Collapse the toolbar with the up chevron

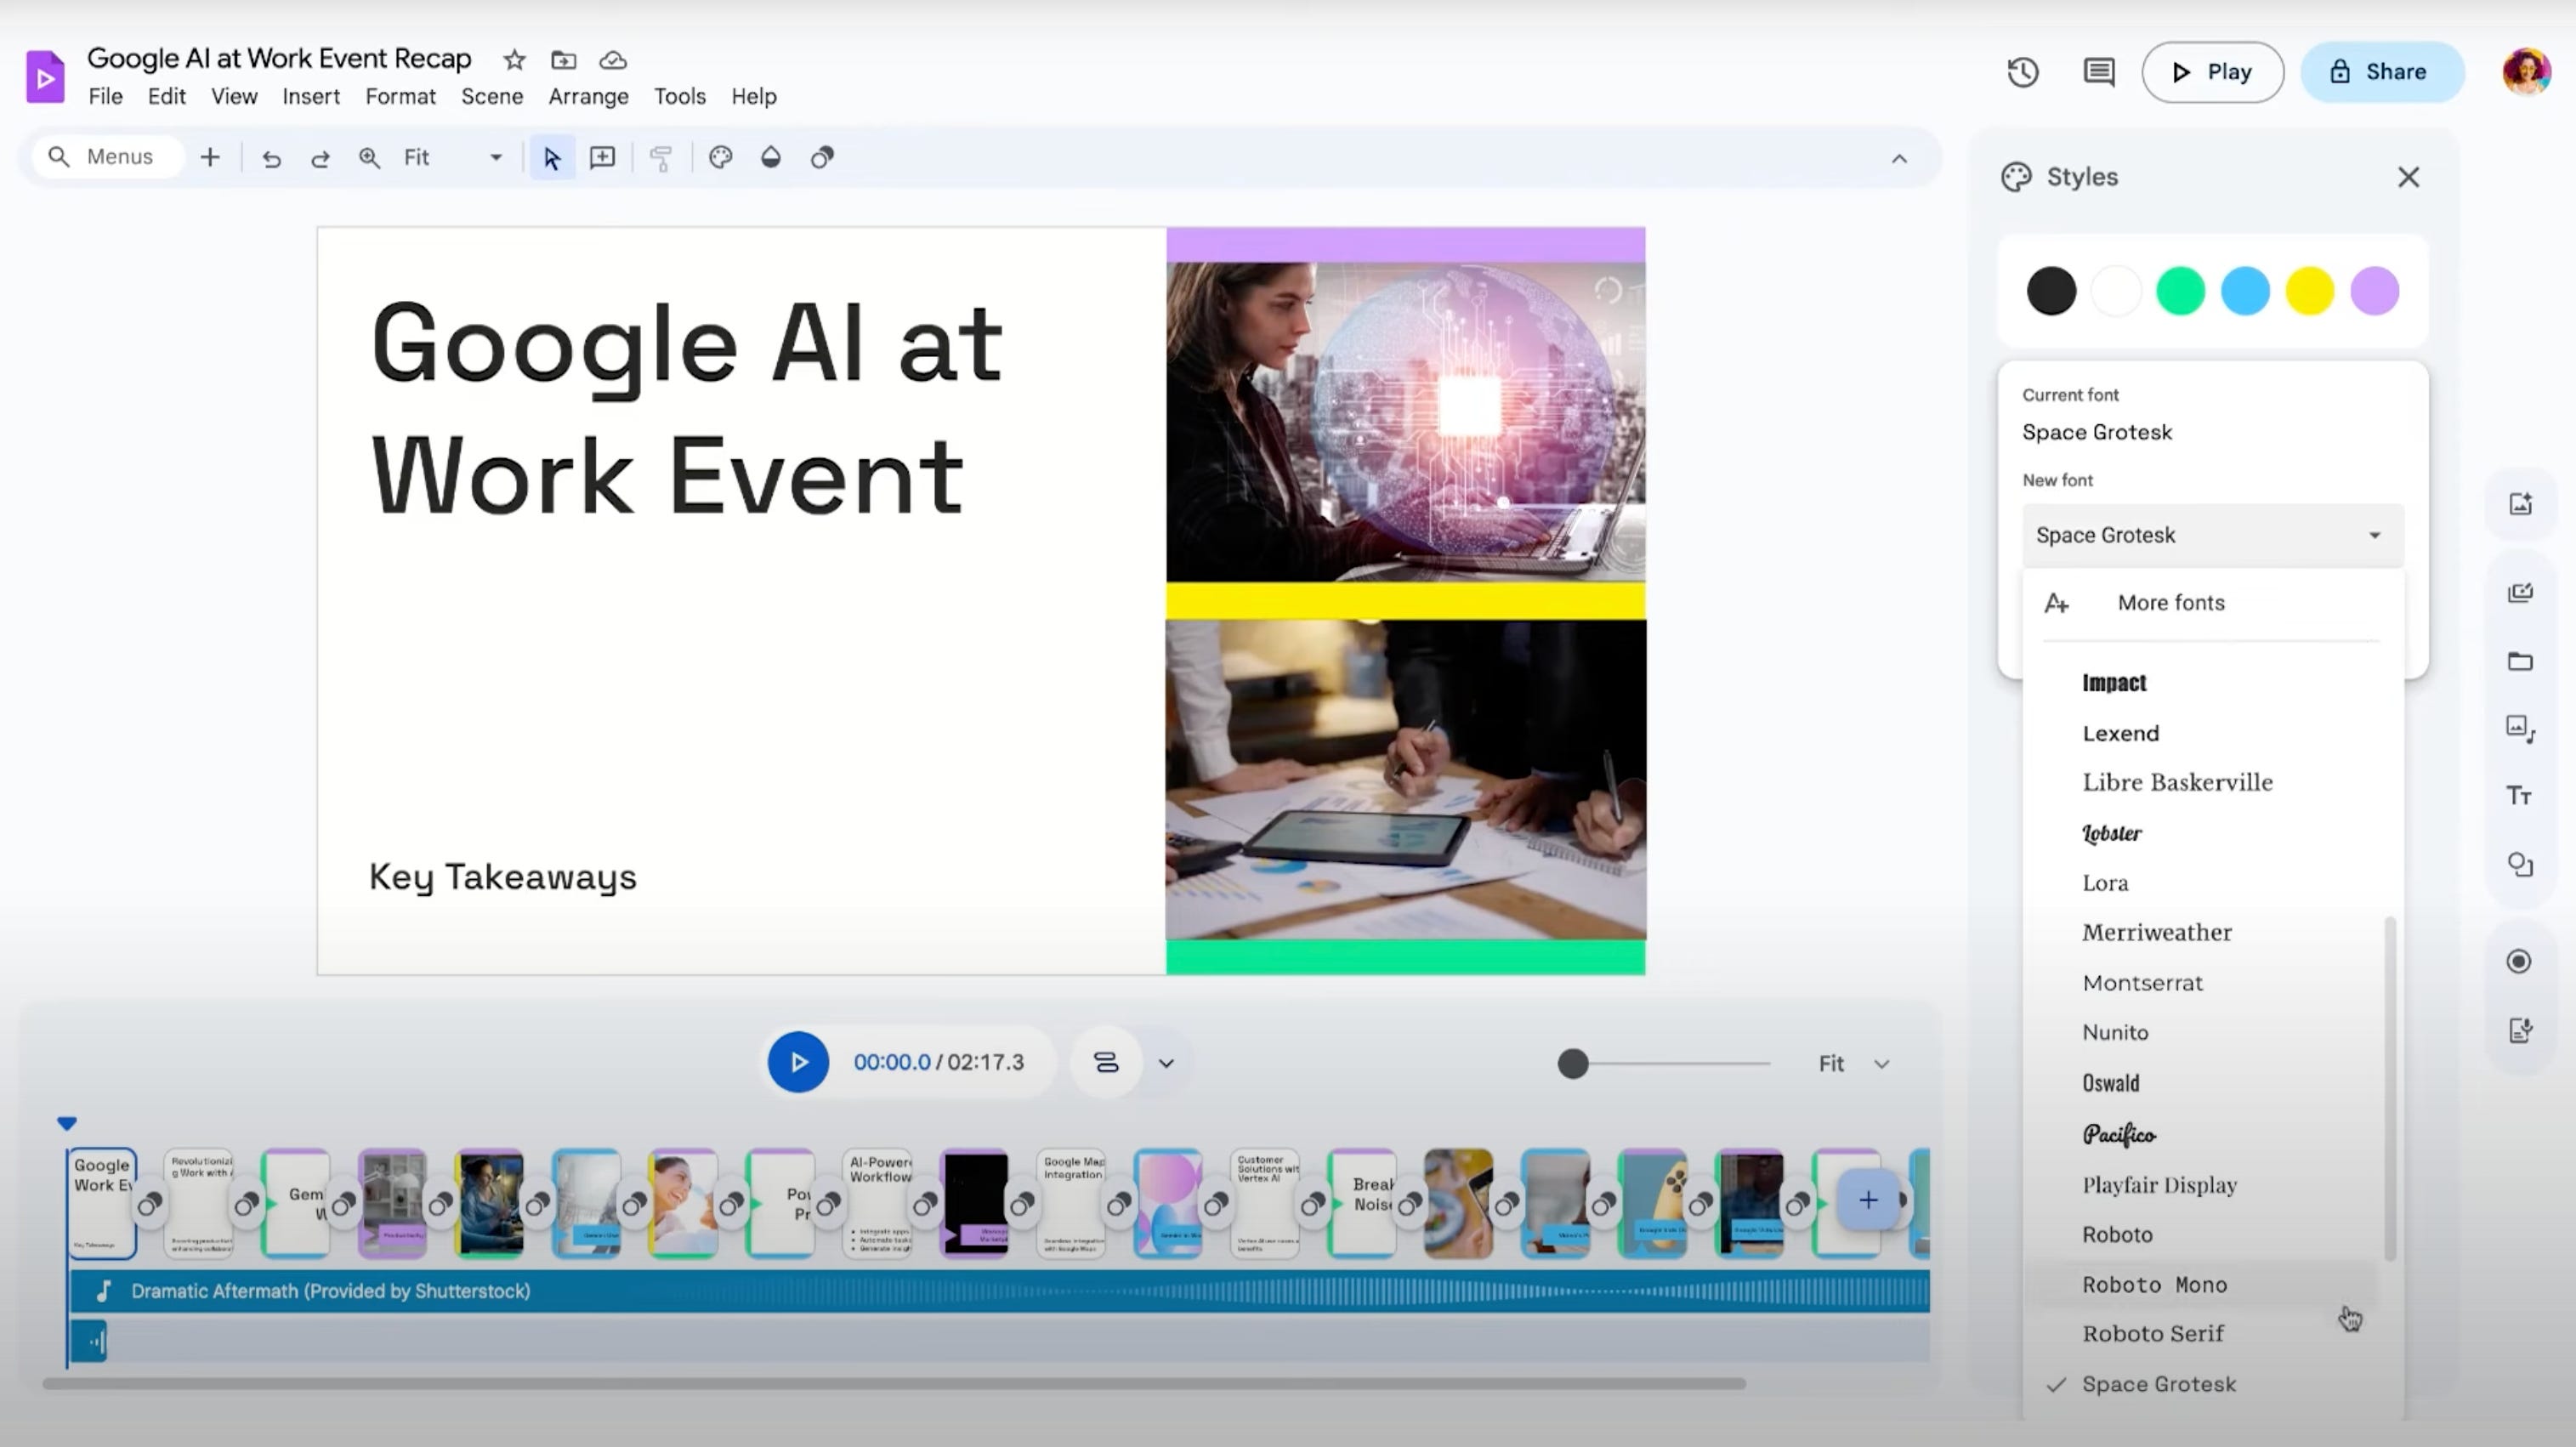1899,158
